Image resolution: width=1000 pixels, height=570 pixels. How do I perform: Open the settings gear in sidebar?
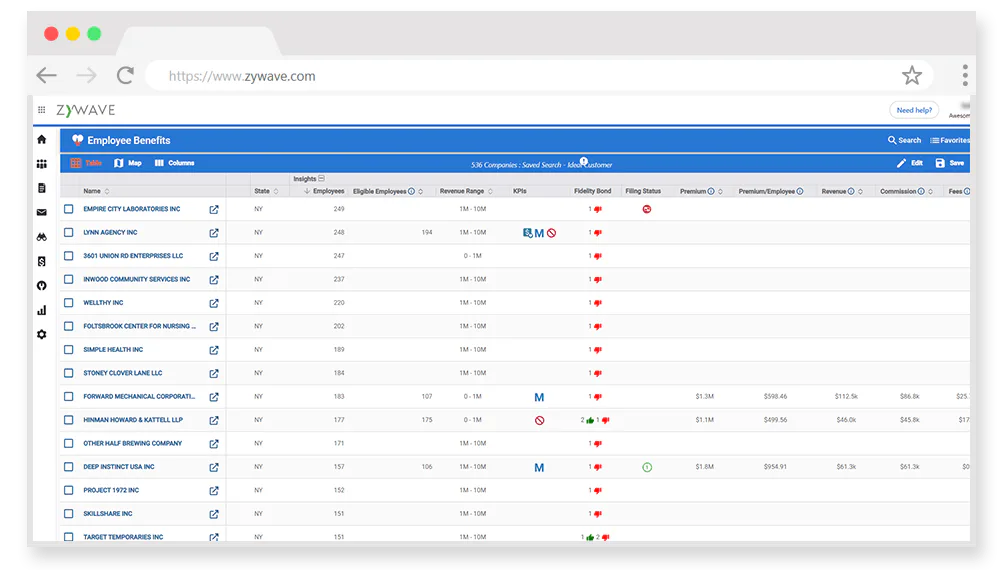(x=41, y=334)
